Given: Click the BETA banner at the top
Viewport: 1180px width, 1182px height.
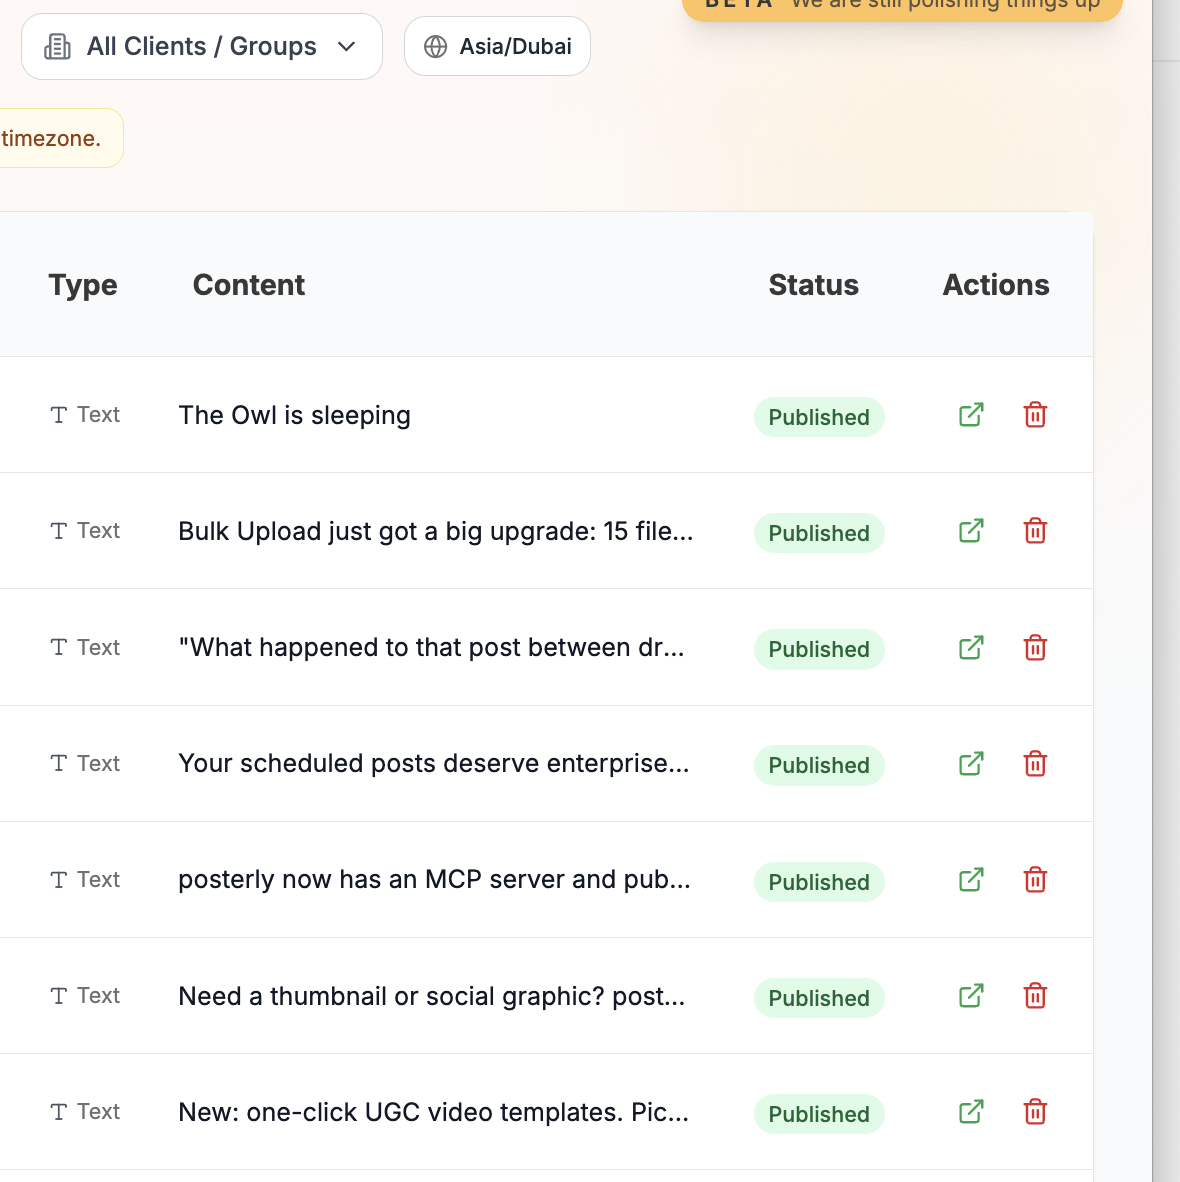Looking at the screenshot, I should click(x=900, y=8).
